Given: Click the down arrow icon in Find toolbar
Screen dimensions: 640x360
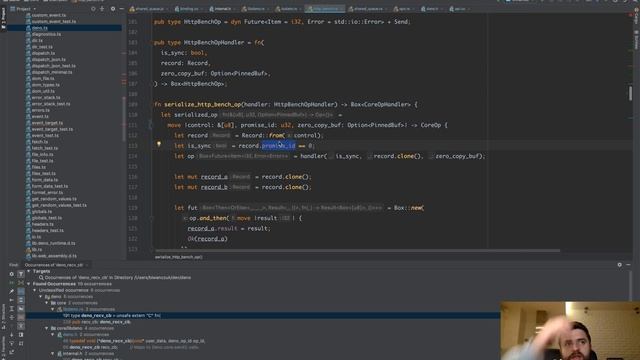Looking at the screenshot, I should click(x=11, y=335).
